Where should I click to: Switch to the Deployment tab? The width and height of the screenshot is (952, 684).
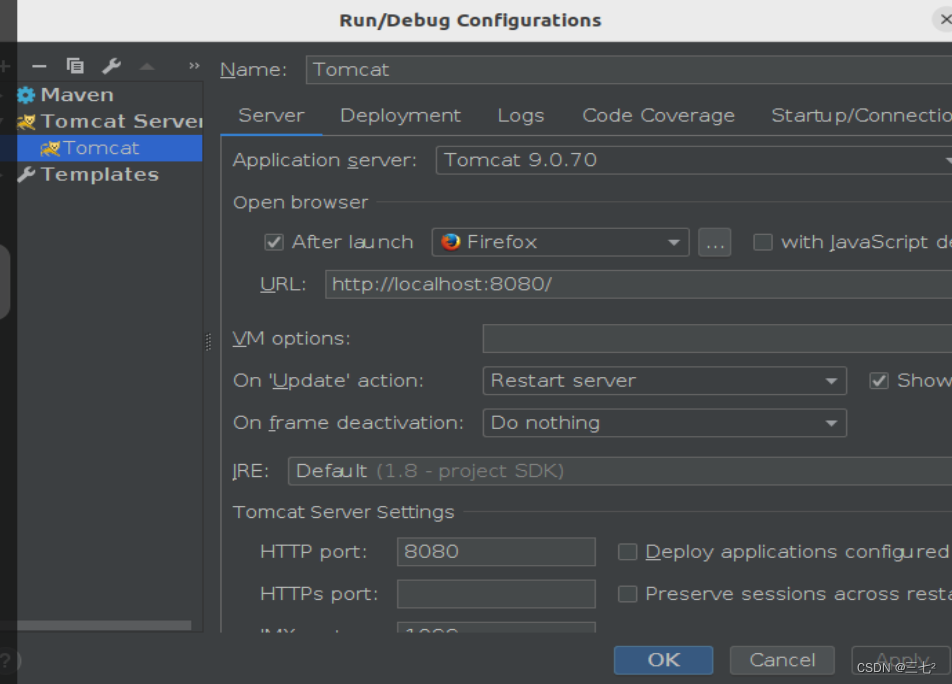[401, 115]
